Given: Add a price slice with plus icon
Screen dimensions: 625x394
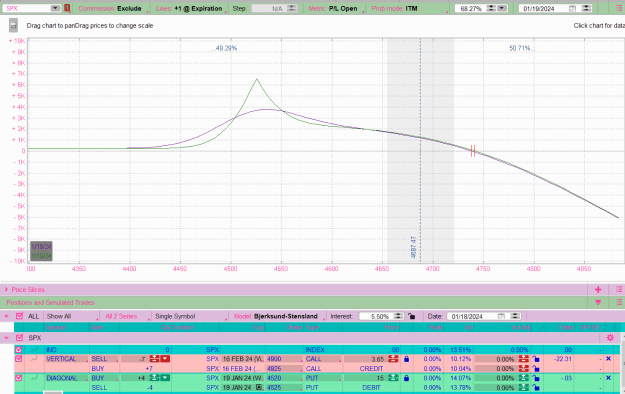Looking at the screenshot, I should [598, 290].
